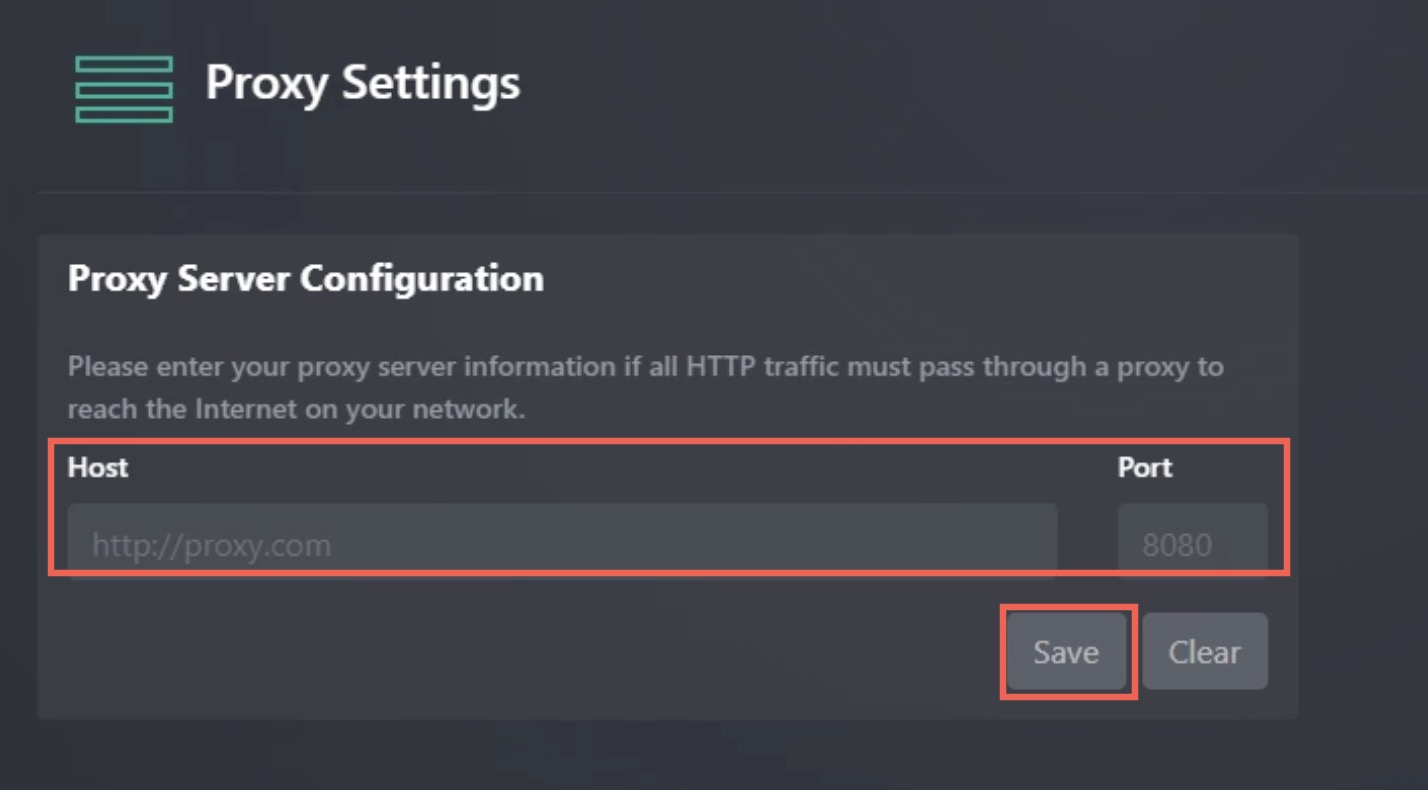Click the Host field label

point(97,467)
